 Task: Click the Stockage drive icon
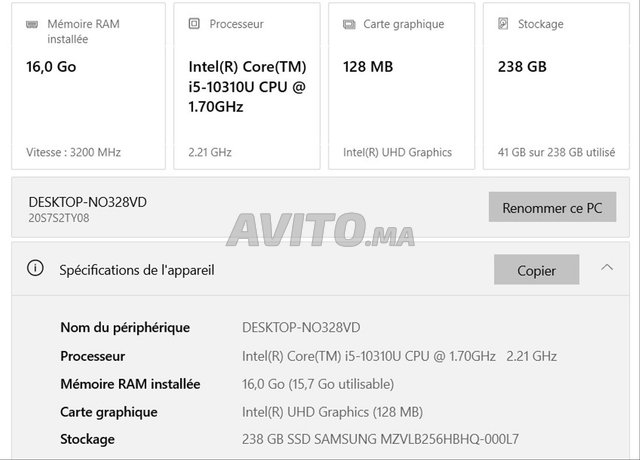coord(503,24)
